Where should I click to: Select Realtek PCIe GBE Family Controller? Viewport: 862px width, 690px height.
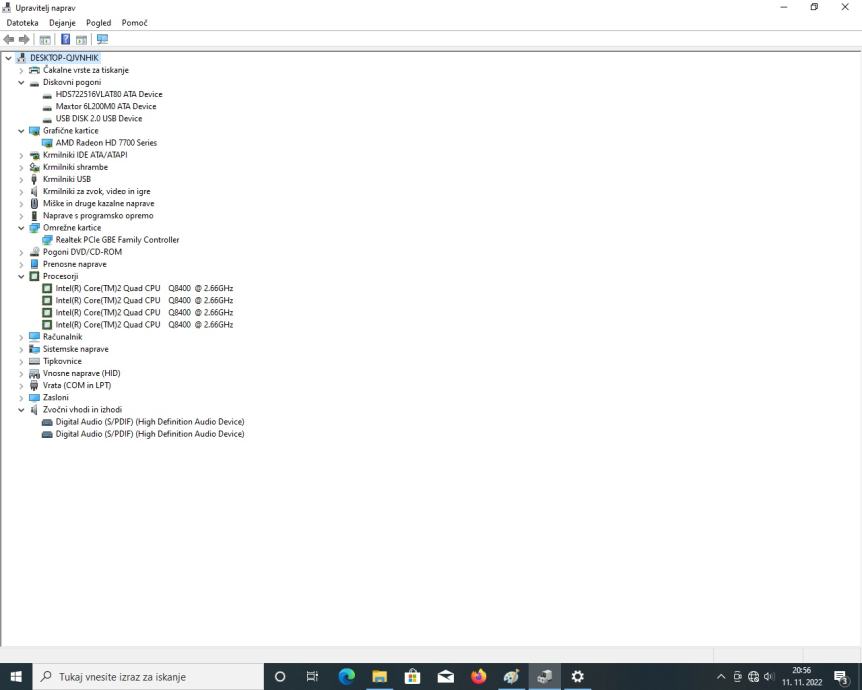point(117,240)
